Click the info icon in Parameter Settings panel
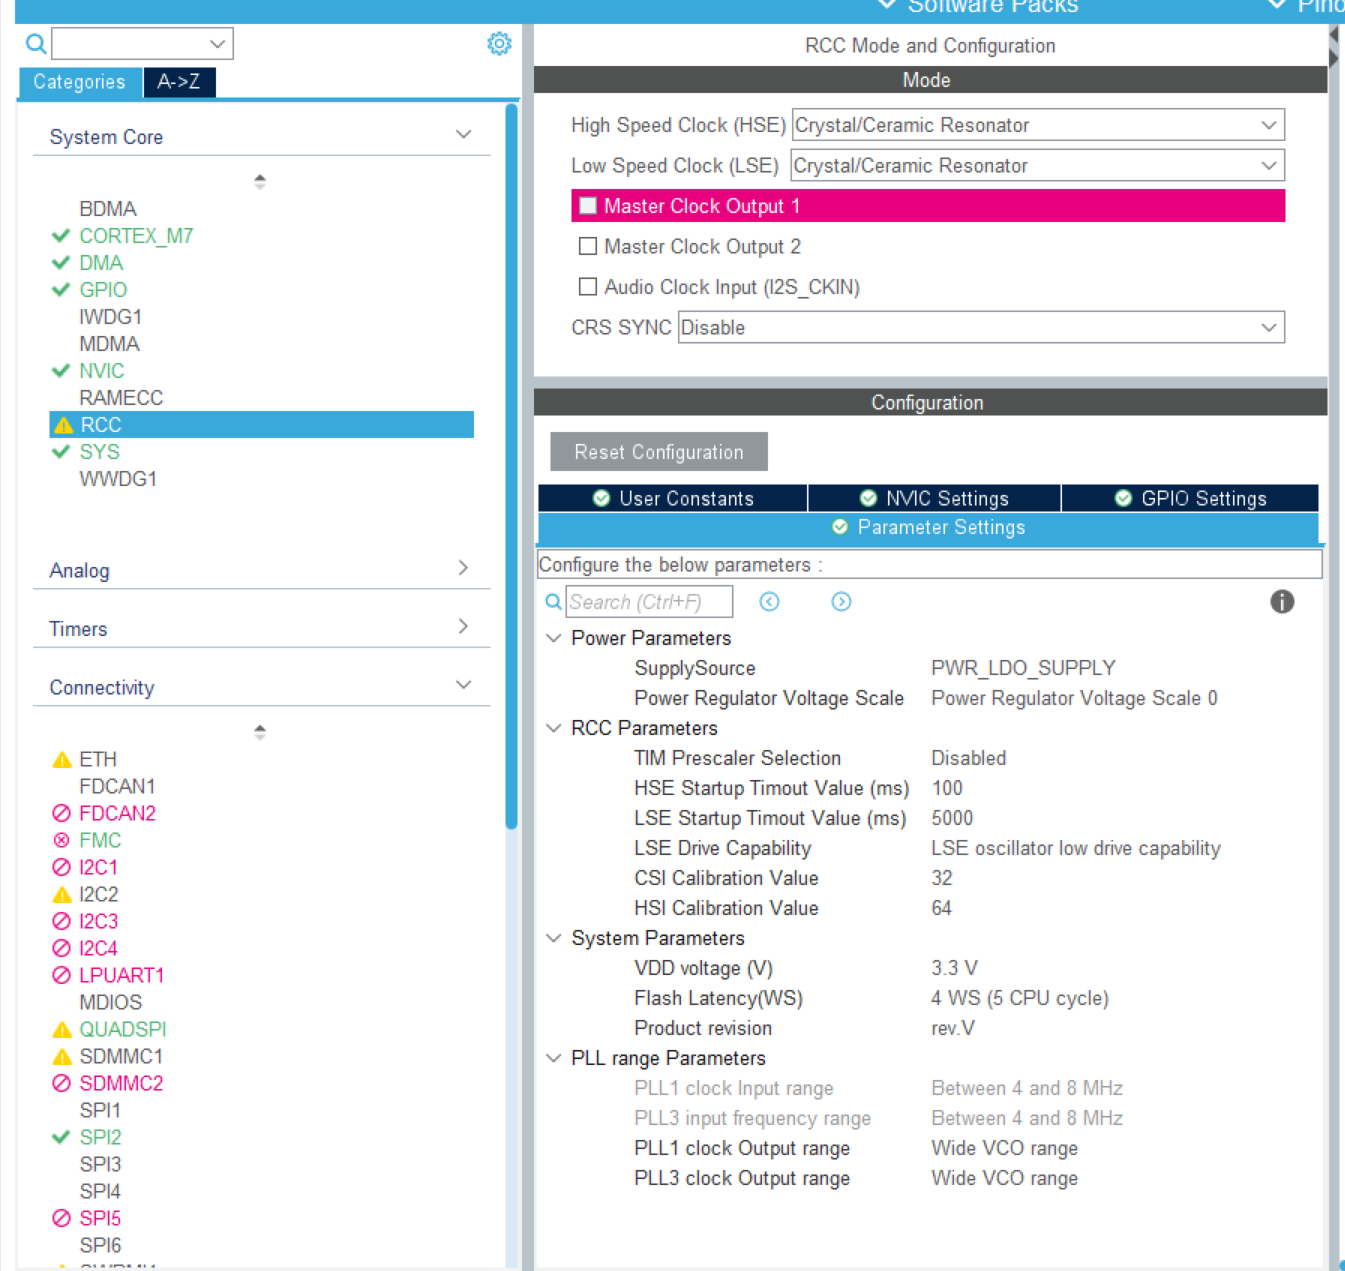1345x1271 pixels. coord(1283,601)
